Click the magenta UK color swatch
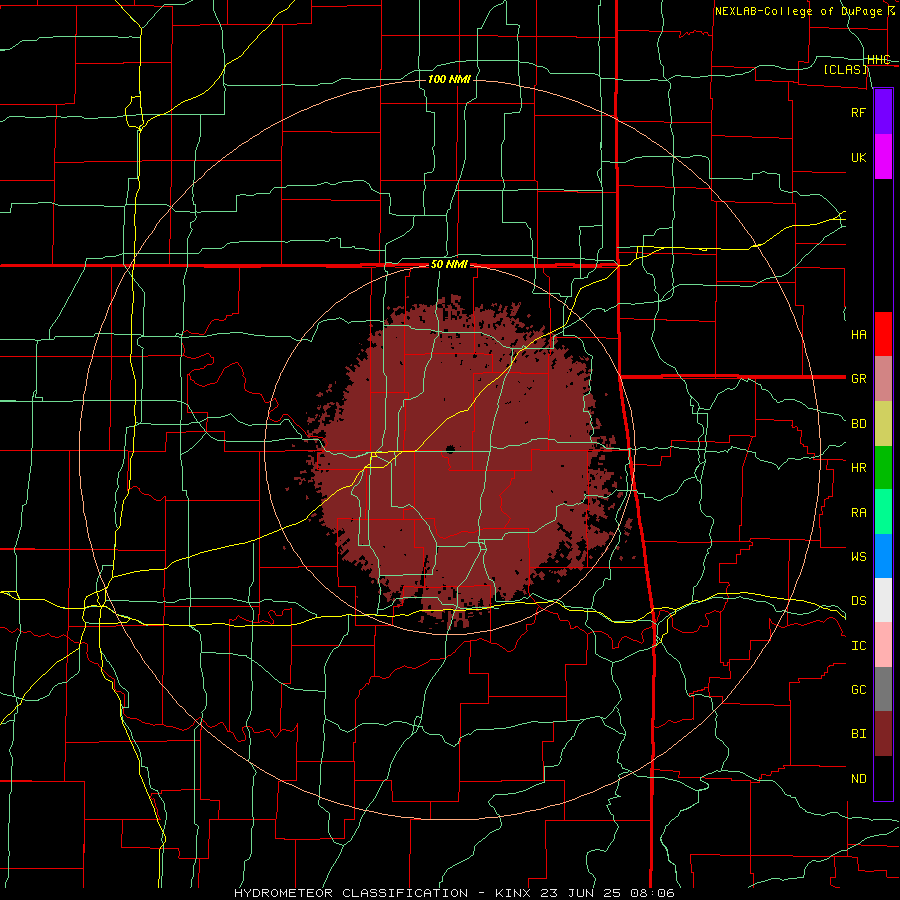This screenshot has width=900, height=900. point(883,157)
